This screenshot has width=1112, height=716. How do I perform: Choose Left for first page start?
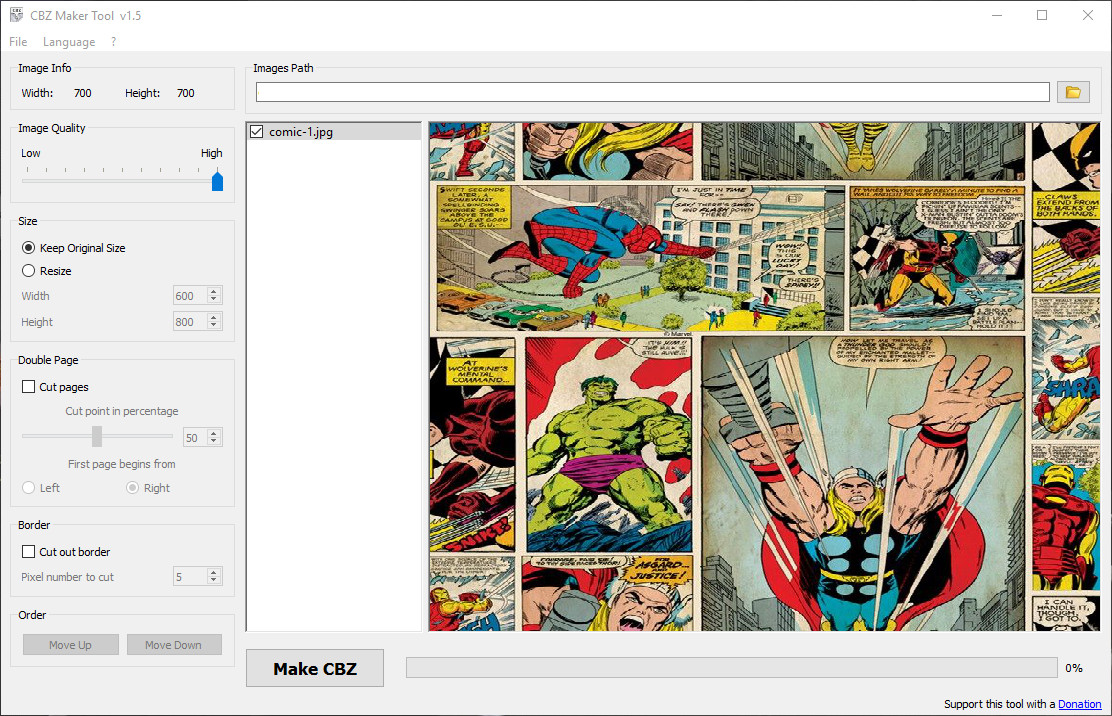[28, 488]
